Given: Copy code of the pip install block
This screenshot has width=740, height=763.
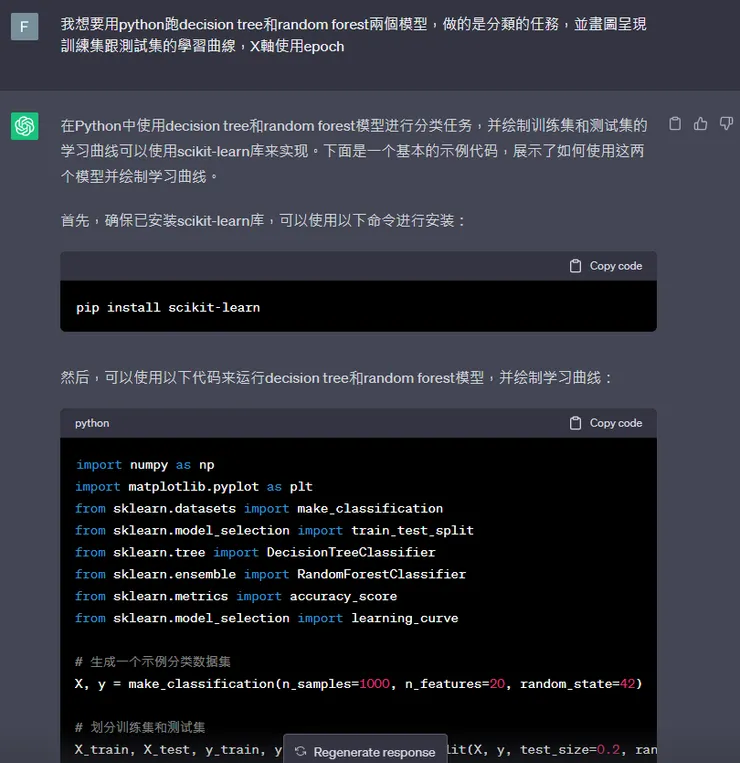Looking at the screenshot, I should point(606,266).
